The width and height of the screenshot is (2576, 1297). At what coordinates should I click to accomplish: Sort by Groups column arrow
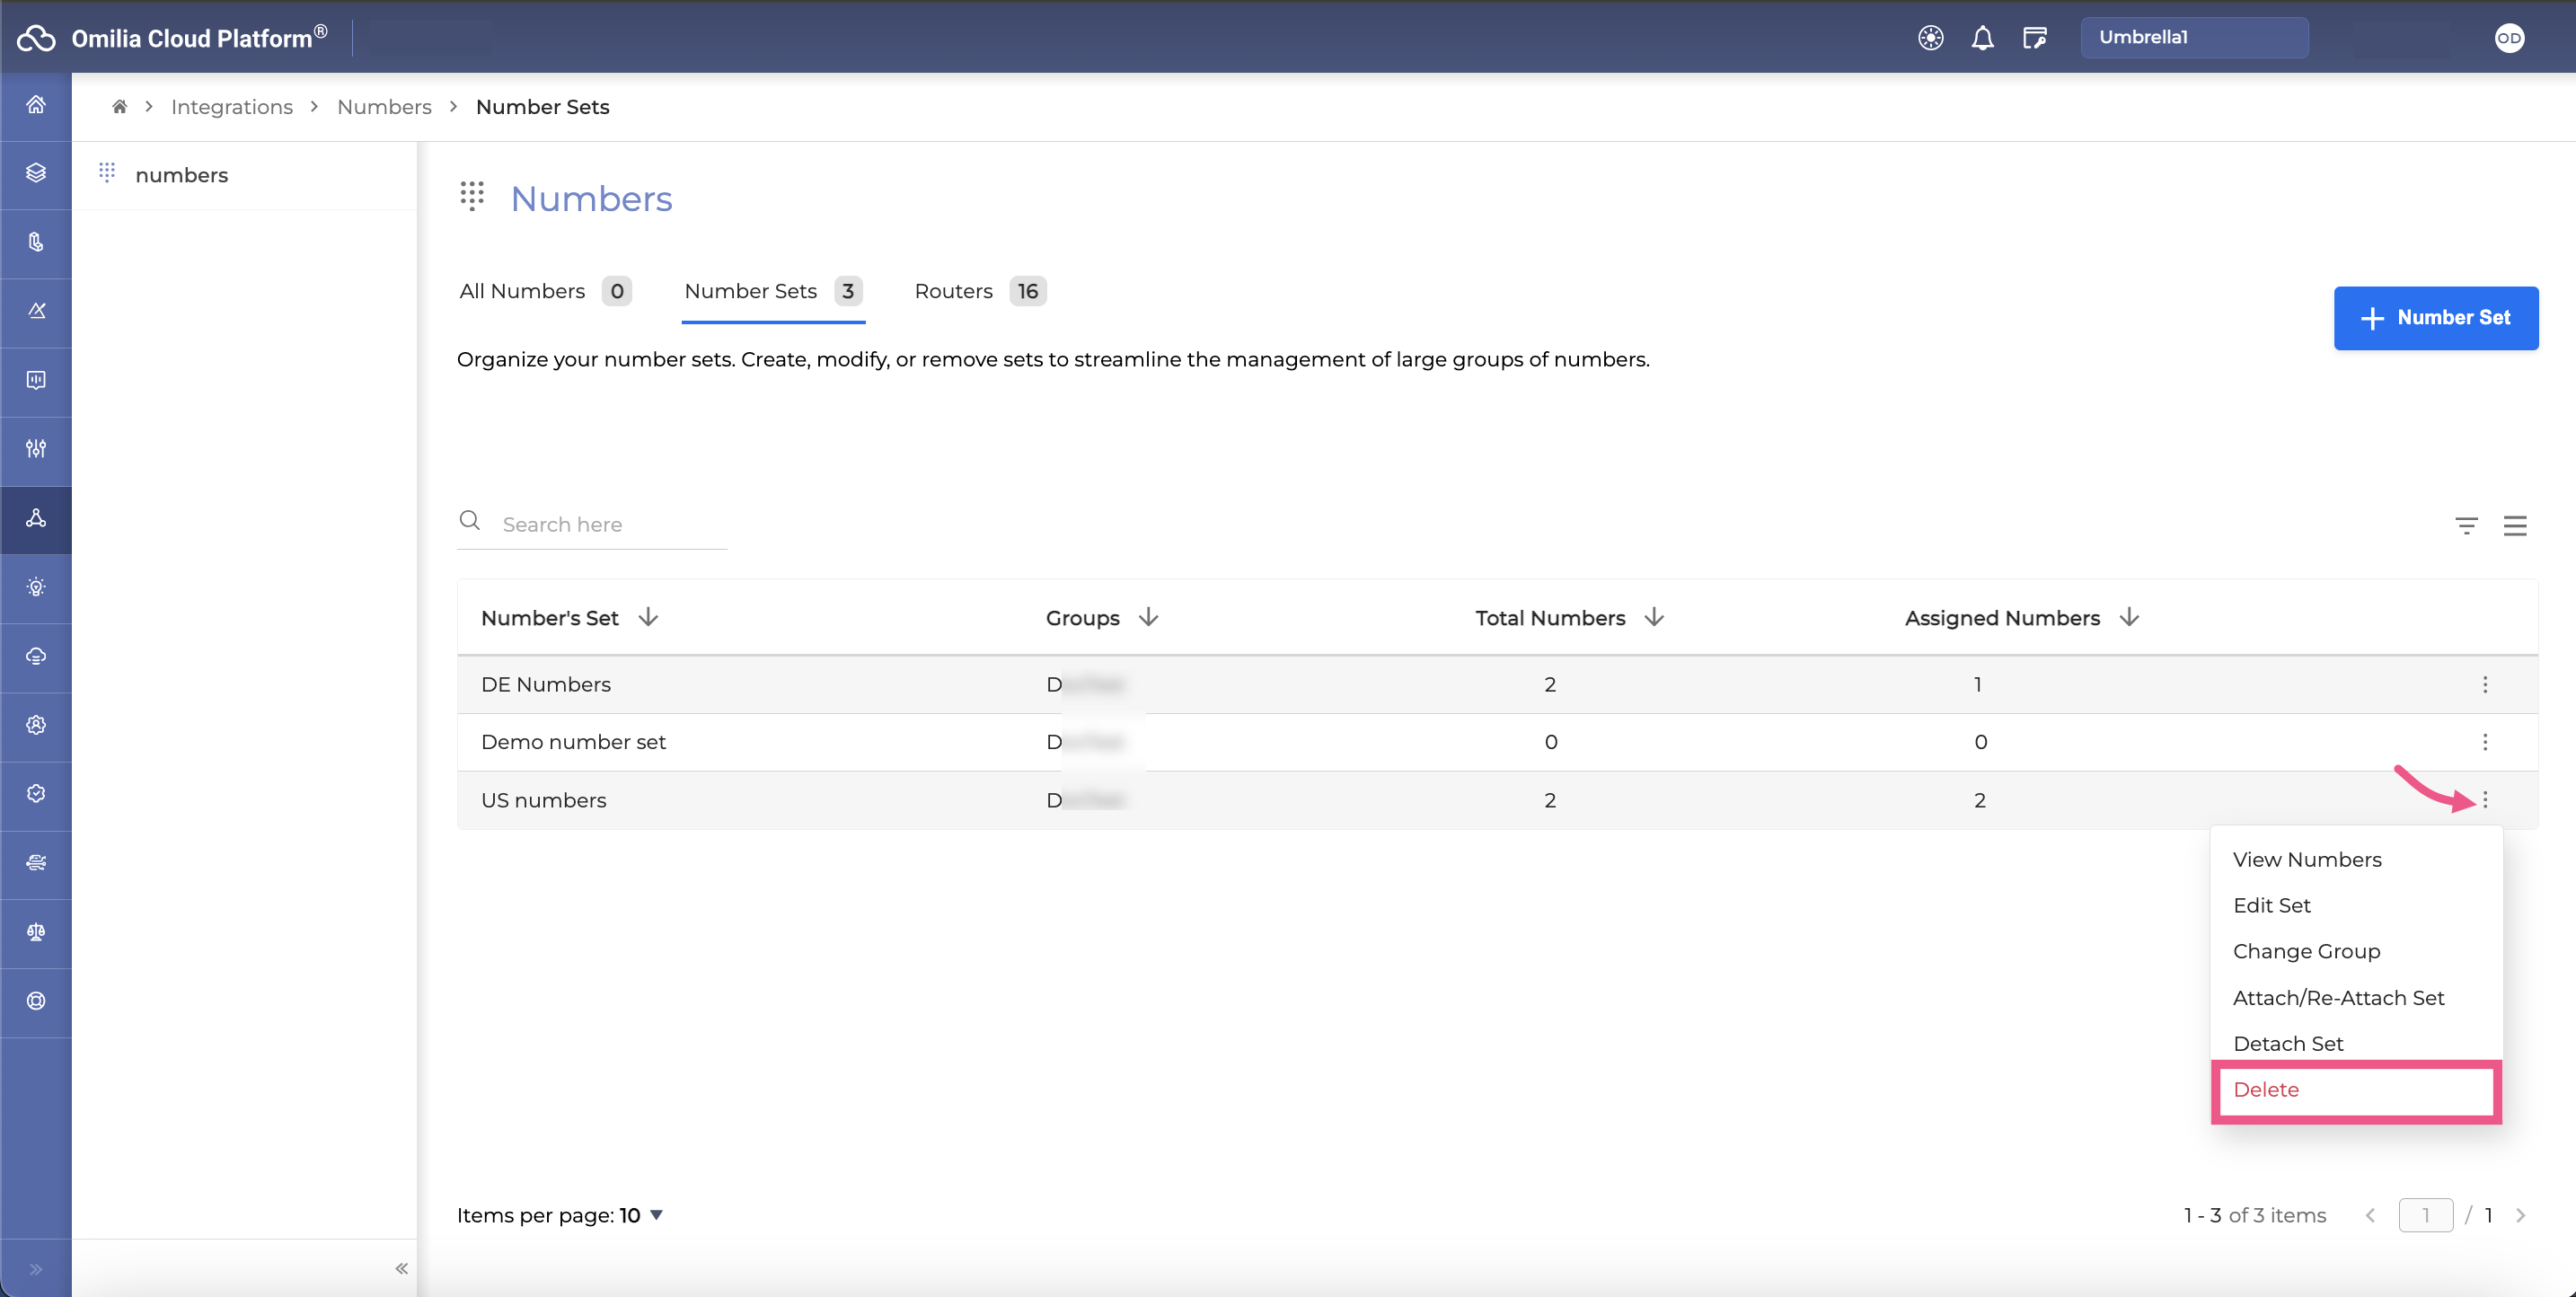point(1148,617)
